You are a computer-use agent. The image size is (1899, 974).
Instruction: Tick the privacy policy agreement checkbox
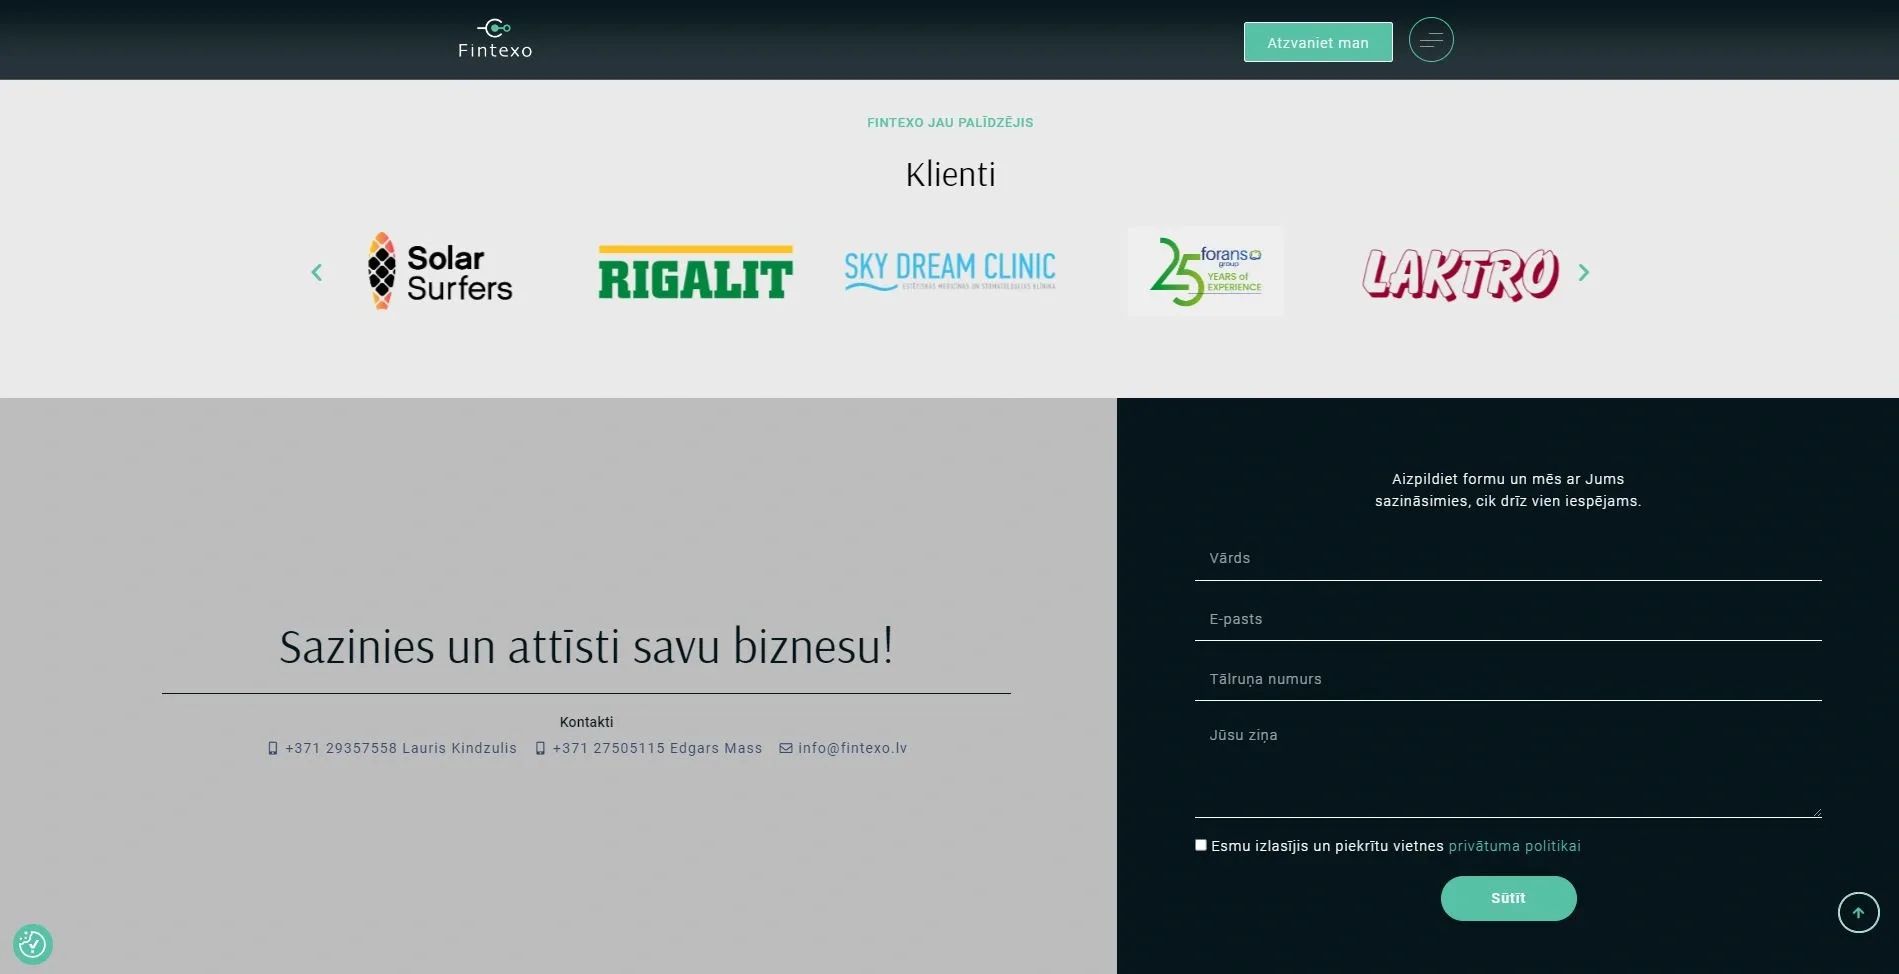[1201, 845]
